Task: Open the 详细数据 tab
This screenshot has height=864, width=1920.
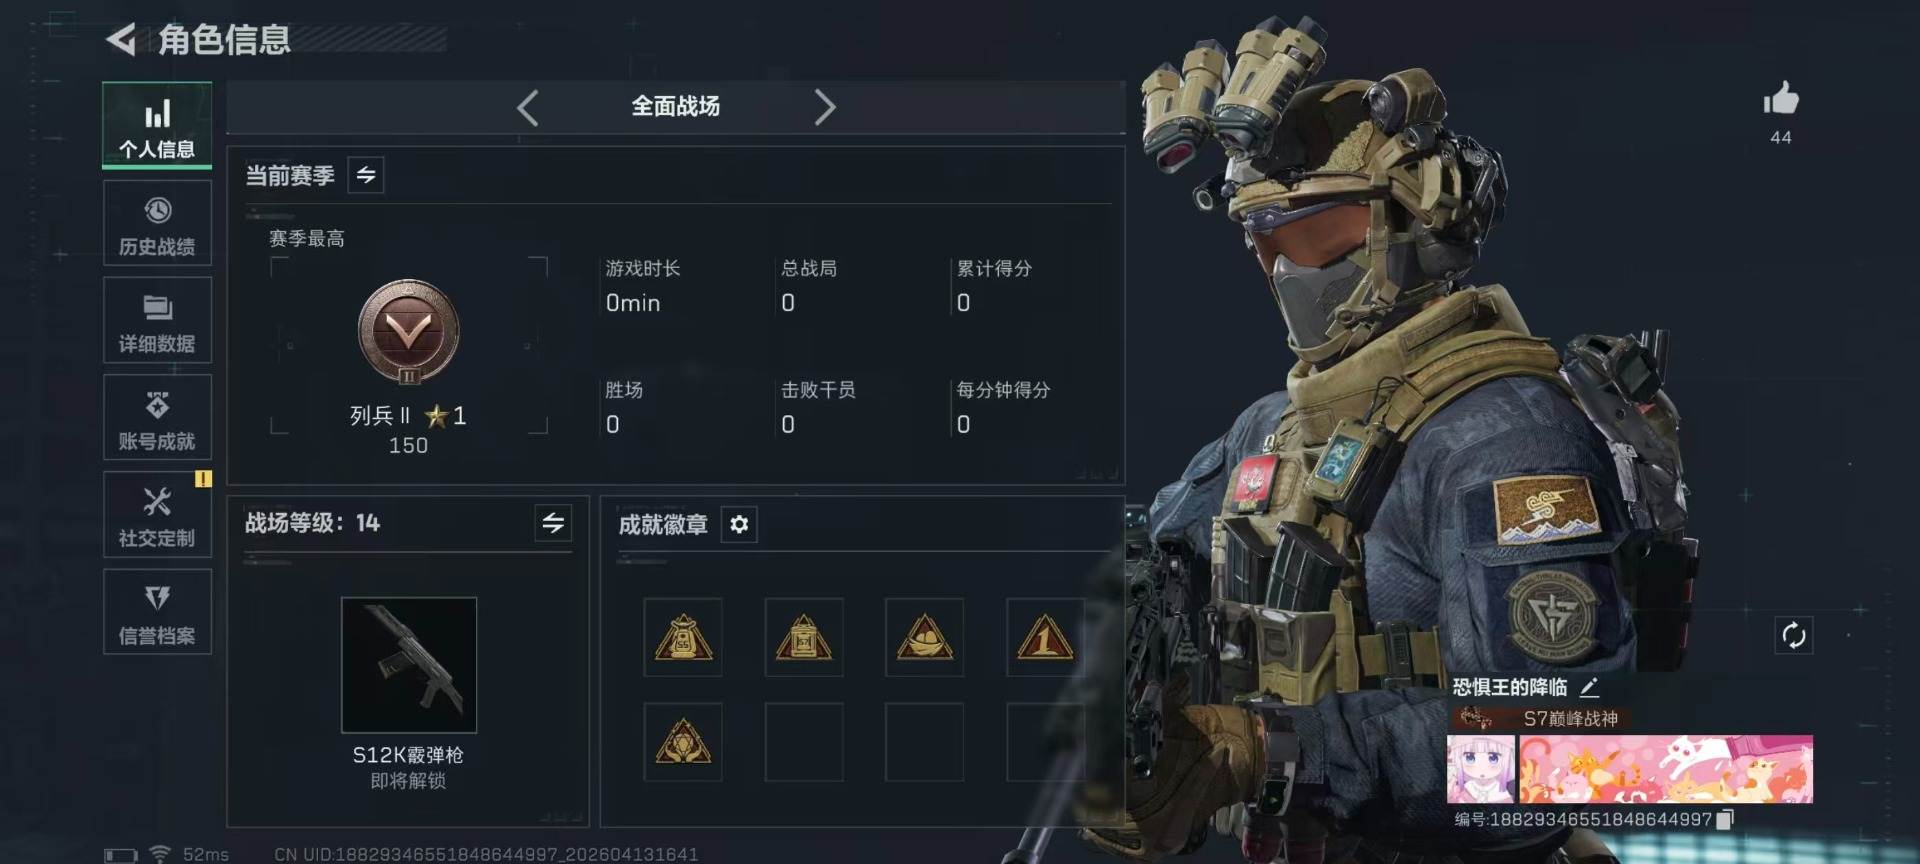Action: [157, 321]
